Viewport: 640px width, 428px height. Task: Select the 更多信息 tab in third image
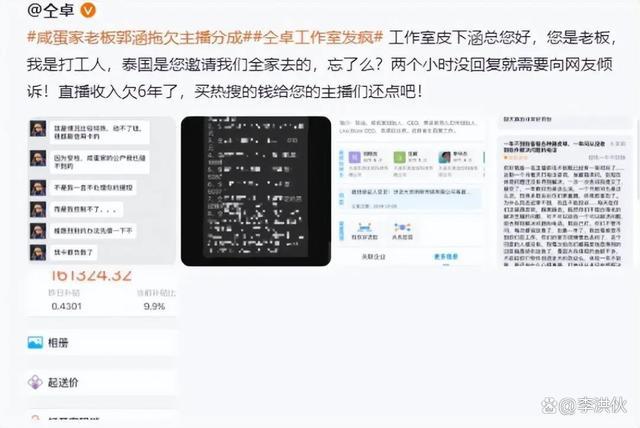(x=446, y=256)
